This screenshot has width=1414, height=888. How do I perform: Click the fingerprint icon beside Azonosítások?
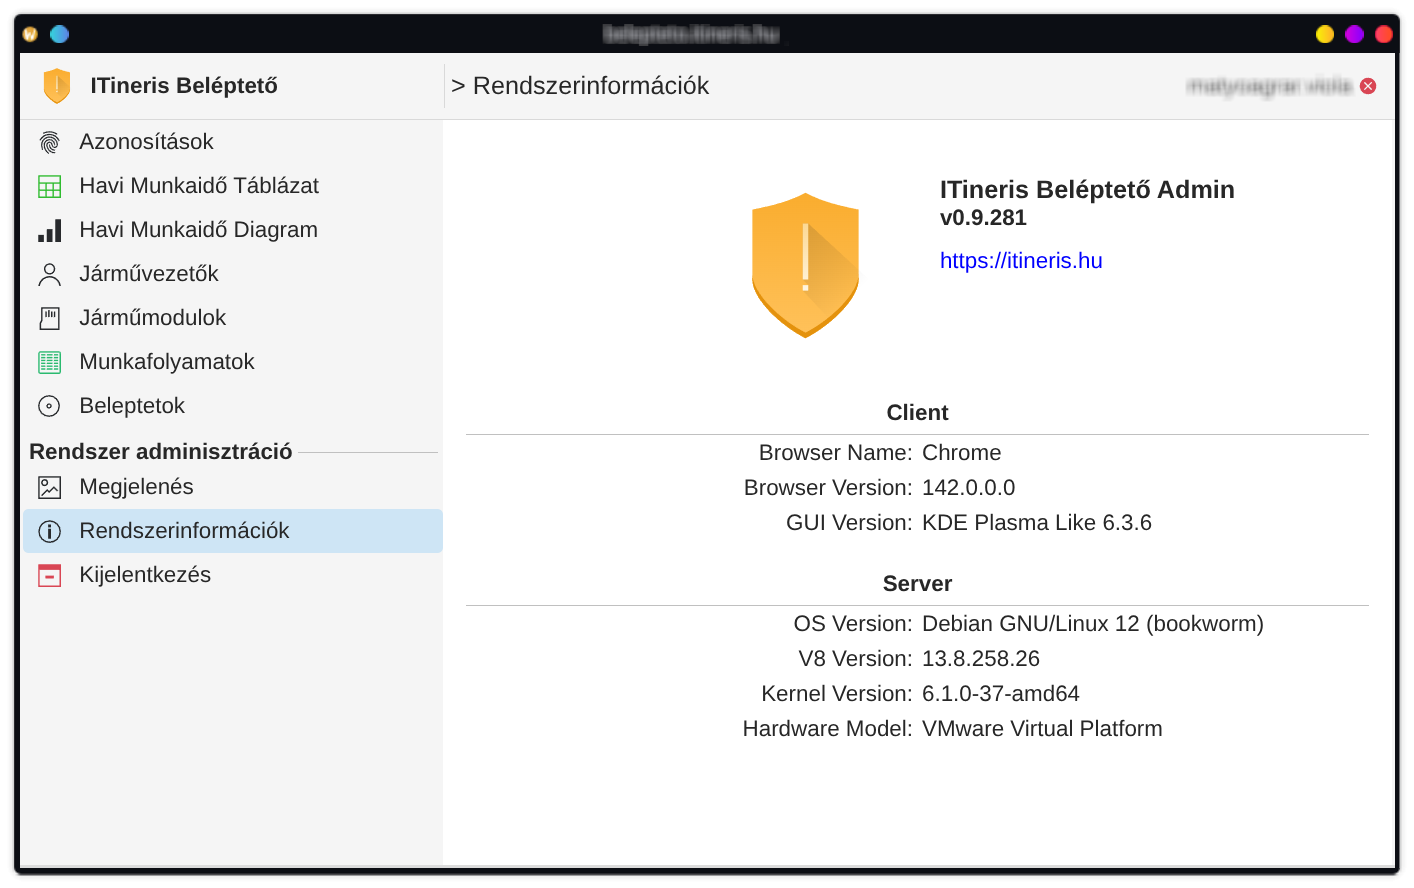point(49,142)
